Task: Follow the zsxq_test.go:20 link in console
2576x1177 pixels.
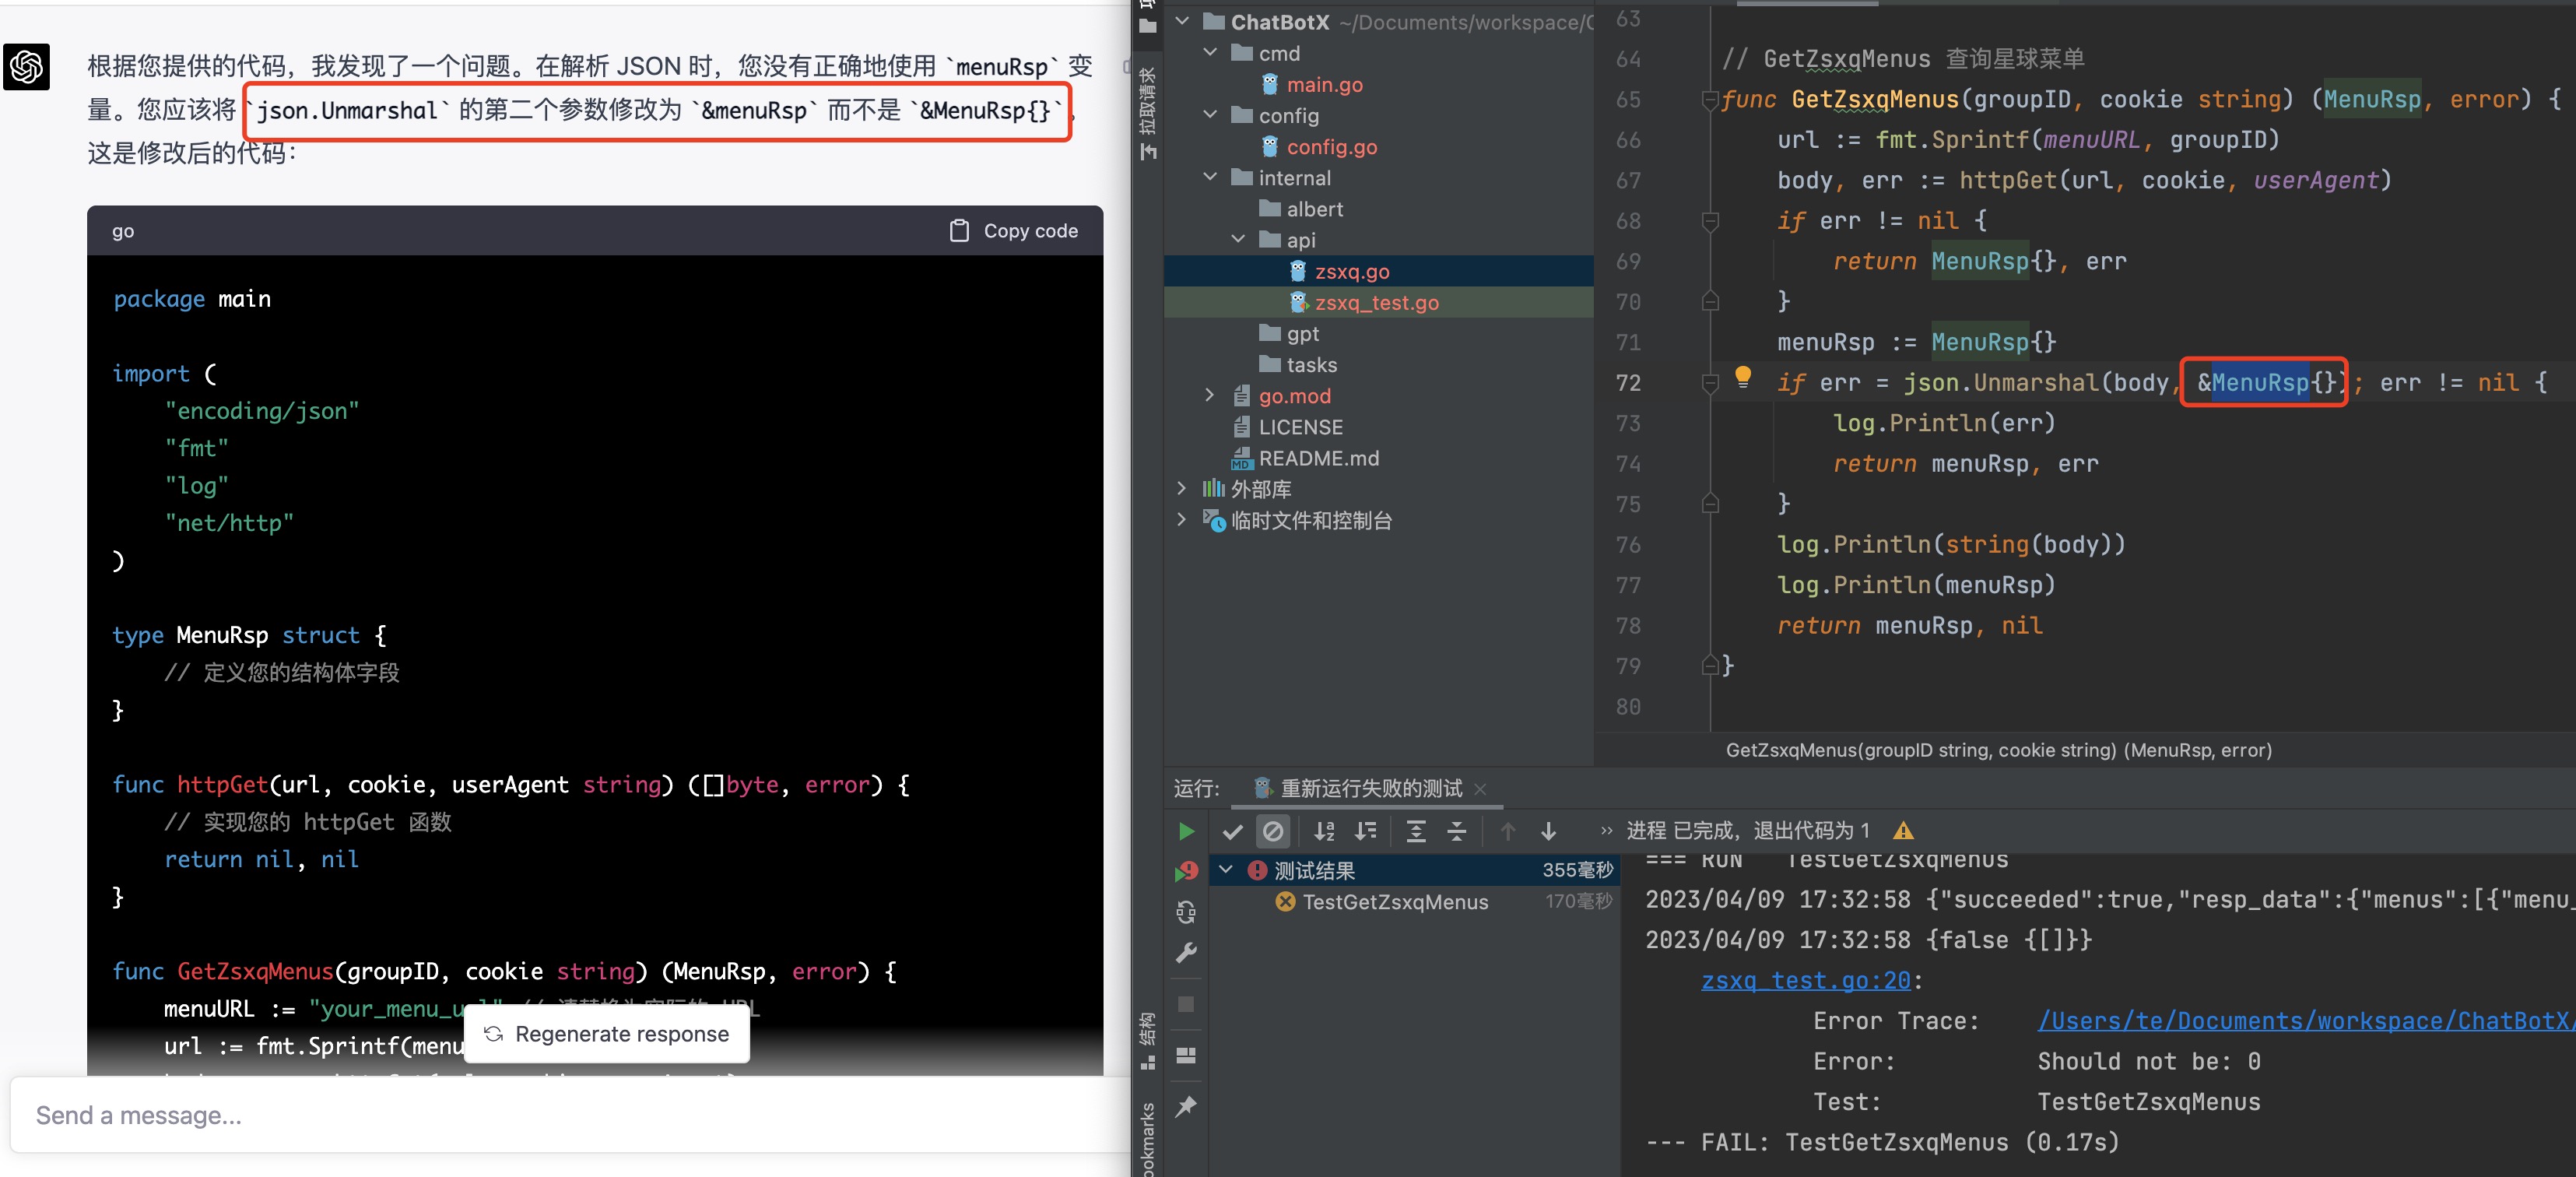Action: coord(1805,981)
